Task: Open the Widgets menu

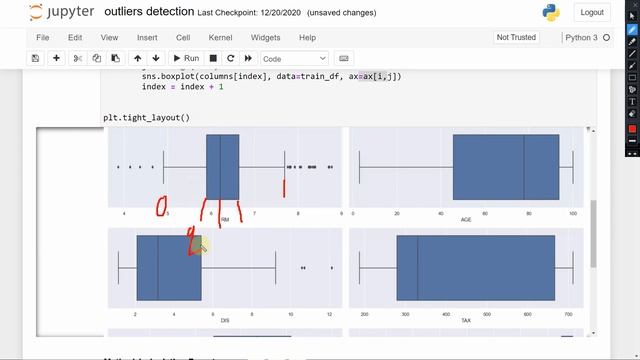Action: [x=266, y=38]
